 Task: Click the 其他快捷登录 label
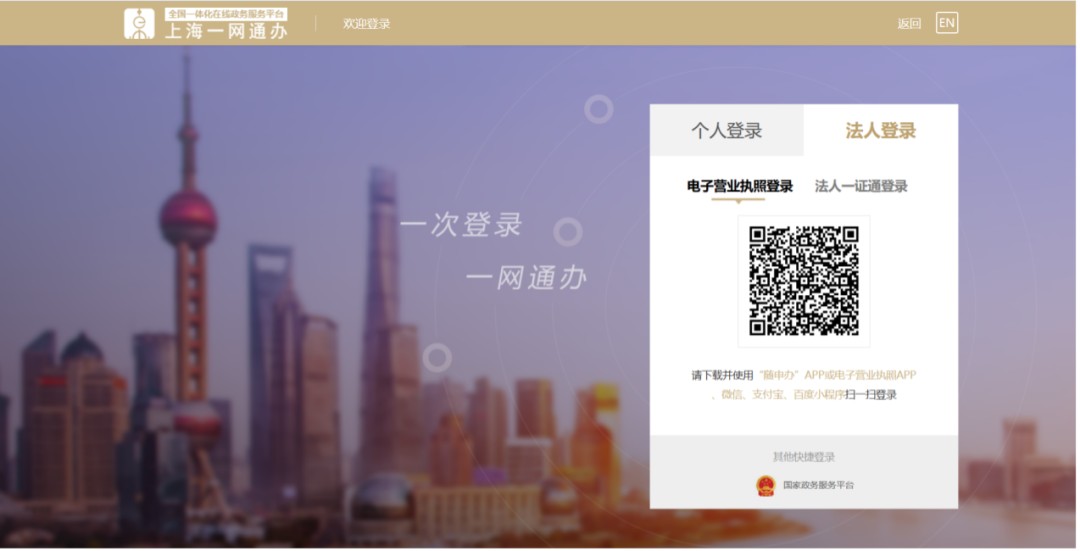(803, 457)
